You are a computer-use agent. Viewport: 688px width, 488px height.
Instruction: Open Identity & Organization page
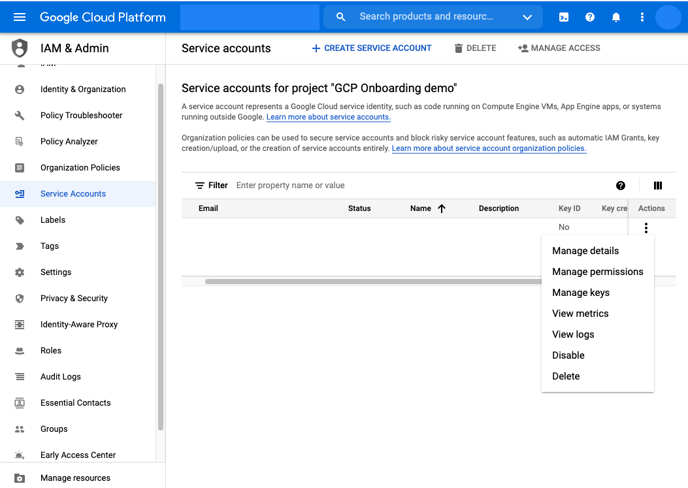(x=83, y=90)
